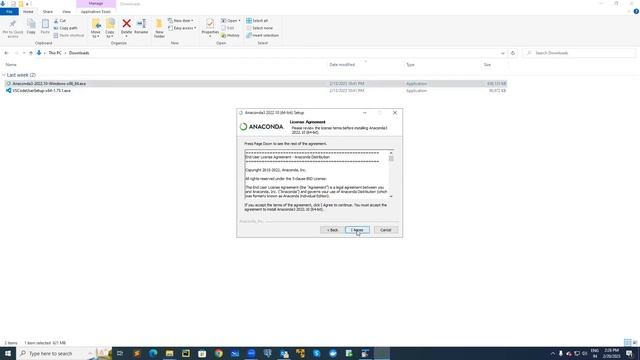This screenshot has height=360, width=640.
Task: Open the File tab
Action: coord(9,12)
